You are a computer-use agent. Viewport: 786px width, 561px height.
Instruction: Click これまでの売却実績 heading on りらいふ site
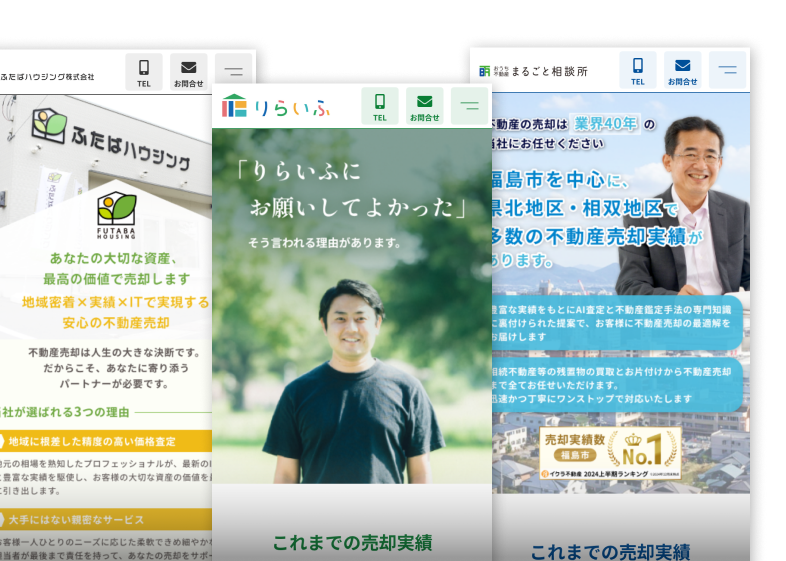point(351,543)
